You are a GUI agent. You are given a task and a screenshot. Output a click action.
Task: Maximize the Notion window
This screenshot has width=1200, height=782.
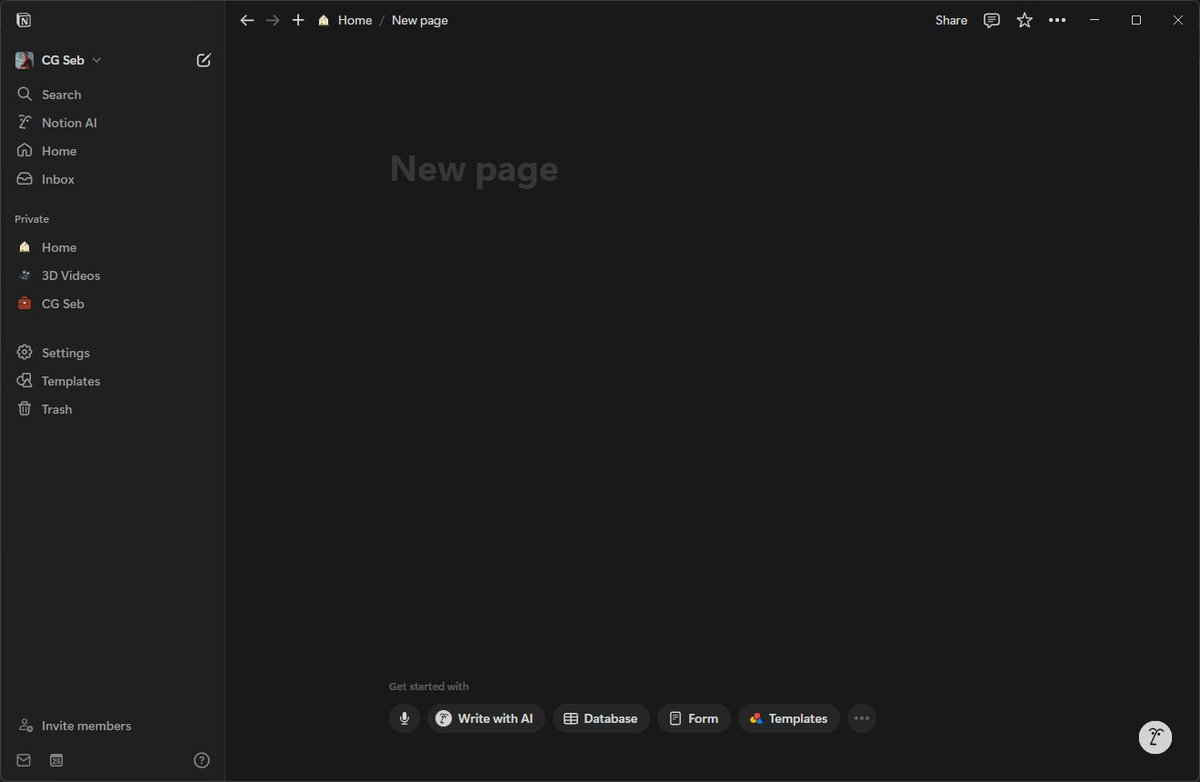pyautogui.click(x=1136, y=20)
